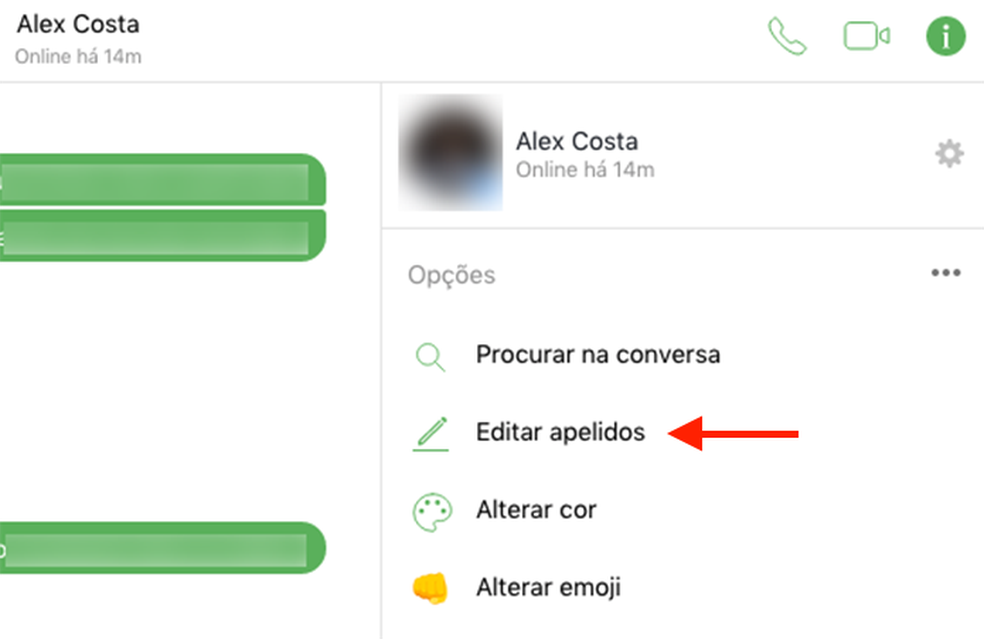The height and width of the screenshot is (639, 984).
Task: Click Alterar cor to change chat color
Action: click(537, 509)
